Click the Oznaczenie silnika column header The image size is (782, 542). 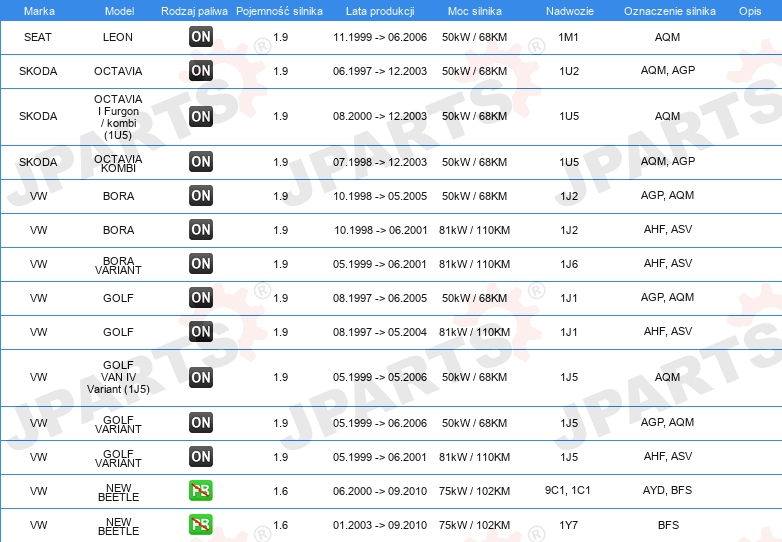click(669, 11)
